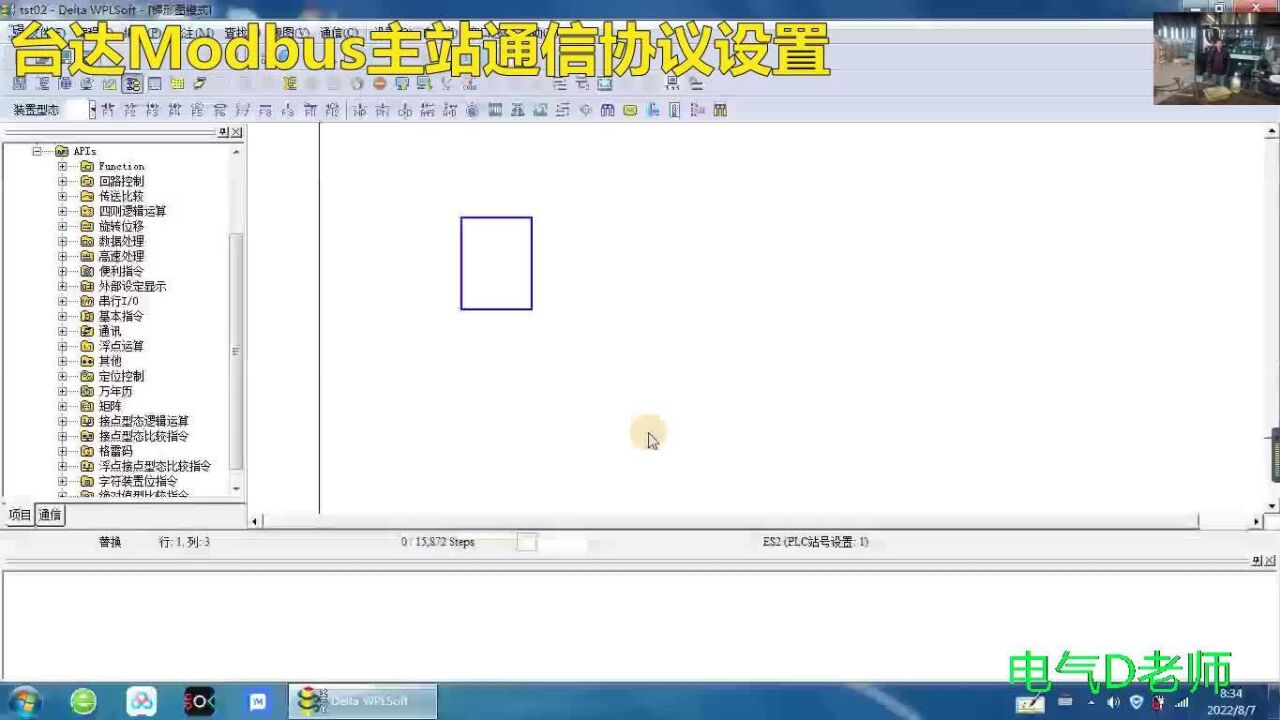Expand the 格雷码 folder
The image size is (1280, 720).
pos(62,451)
